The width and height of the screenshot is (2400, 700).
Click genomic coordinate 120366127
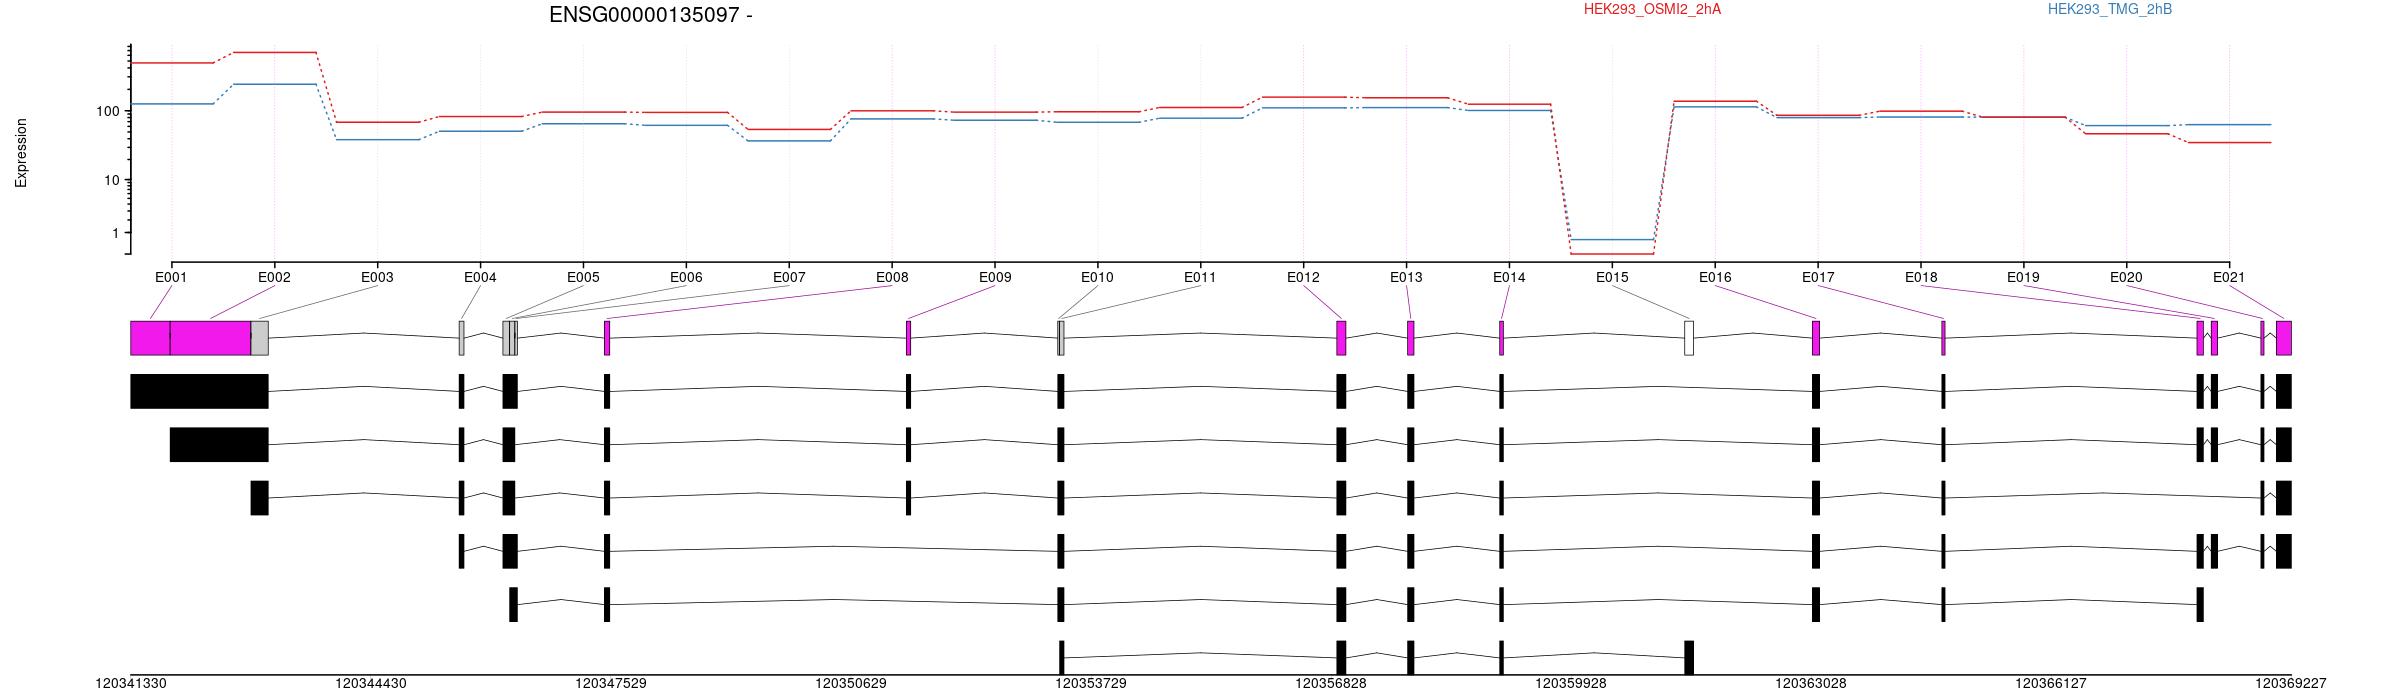coord(2051,684)
